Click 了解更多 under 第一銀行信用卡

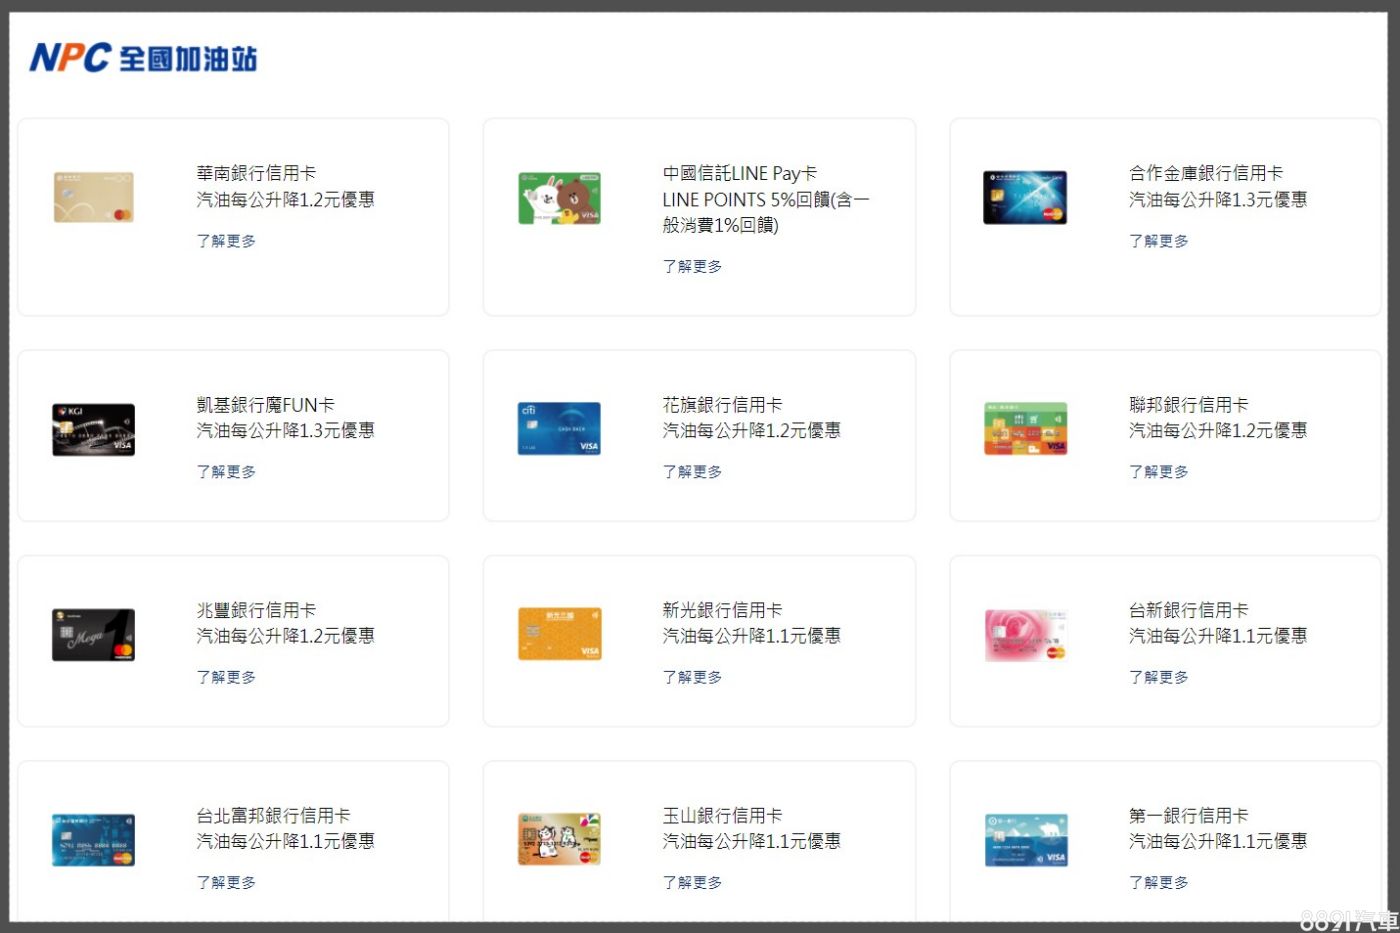1158,882
